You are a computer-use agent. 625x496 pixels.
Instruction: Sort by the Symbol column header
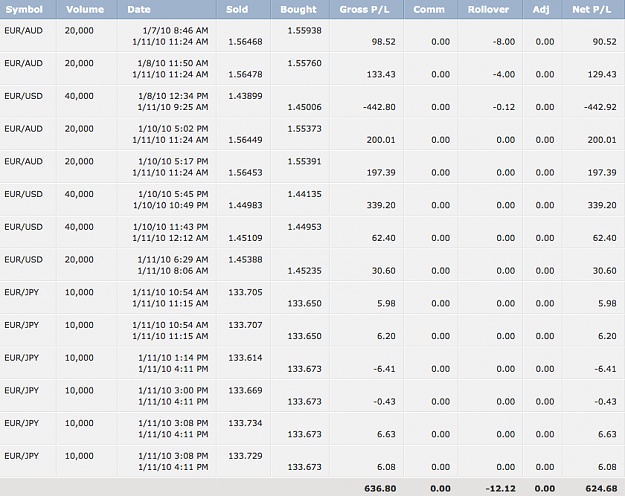(24, 9)
